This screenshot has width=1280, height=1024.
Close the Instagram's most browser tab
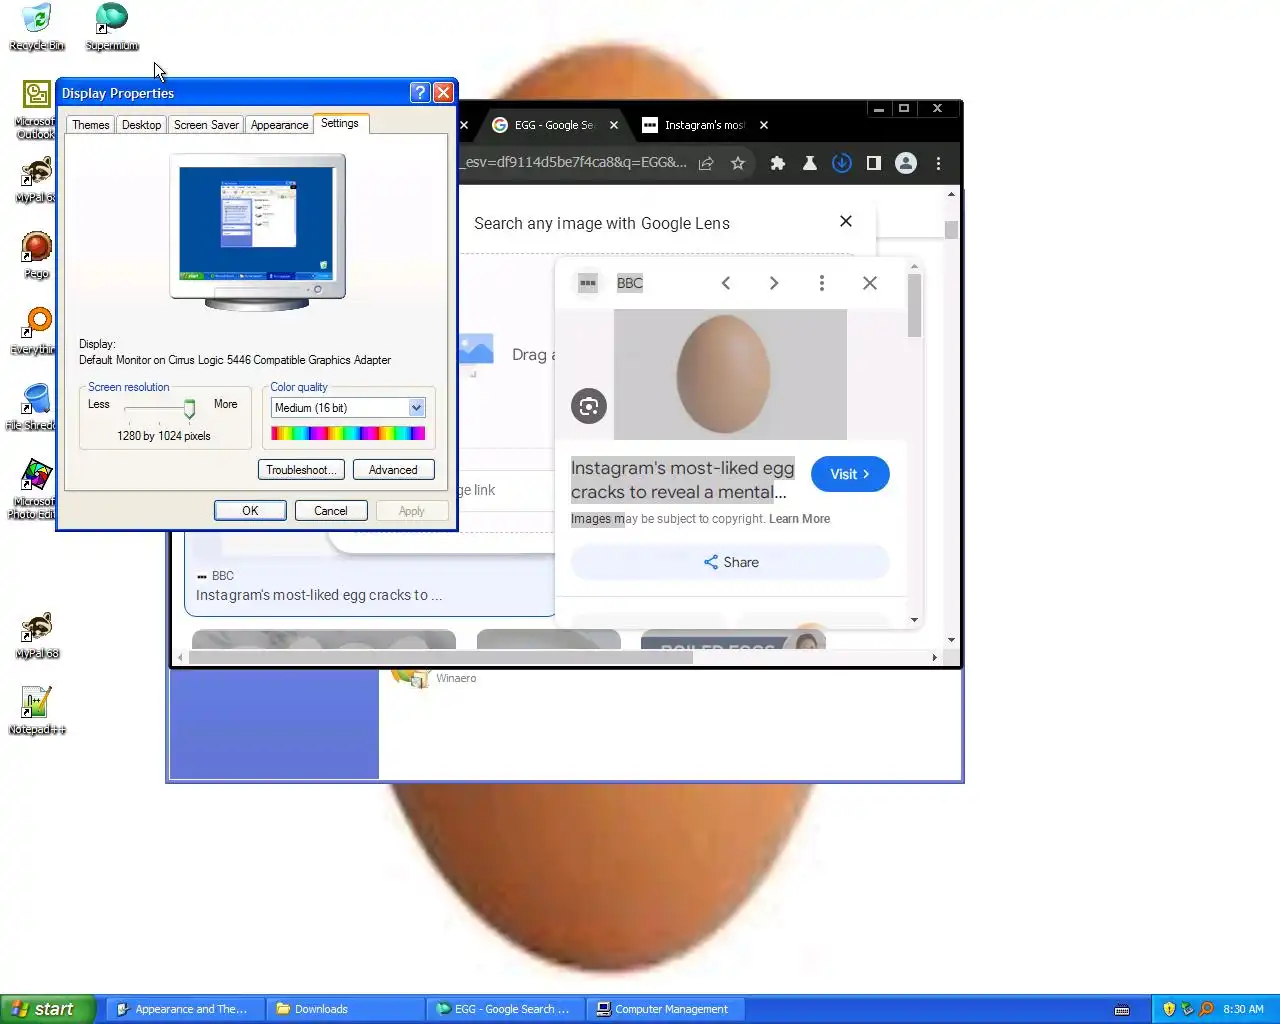coord(764,125)
